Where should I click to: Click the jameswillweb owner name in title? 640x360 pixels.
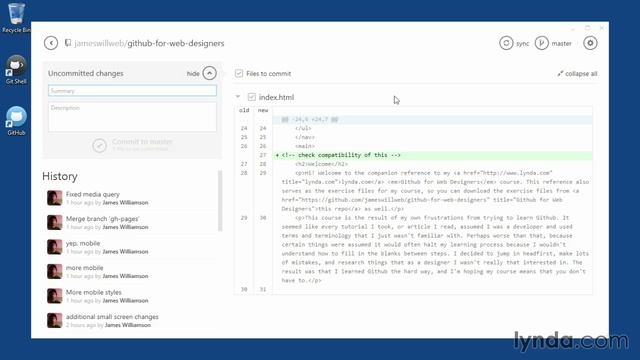pyautogui.click(x=99, y=43)
